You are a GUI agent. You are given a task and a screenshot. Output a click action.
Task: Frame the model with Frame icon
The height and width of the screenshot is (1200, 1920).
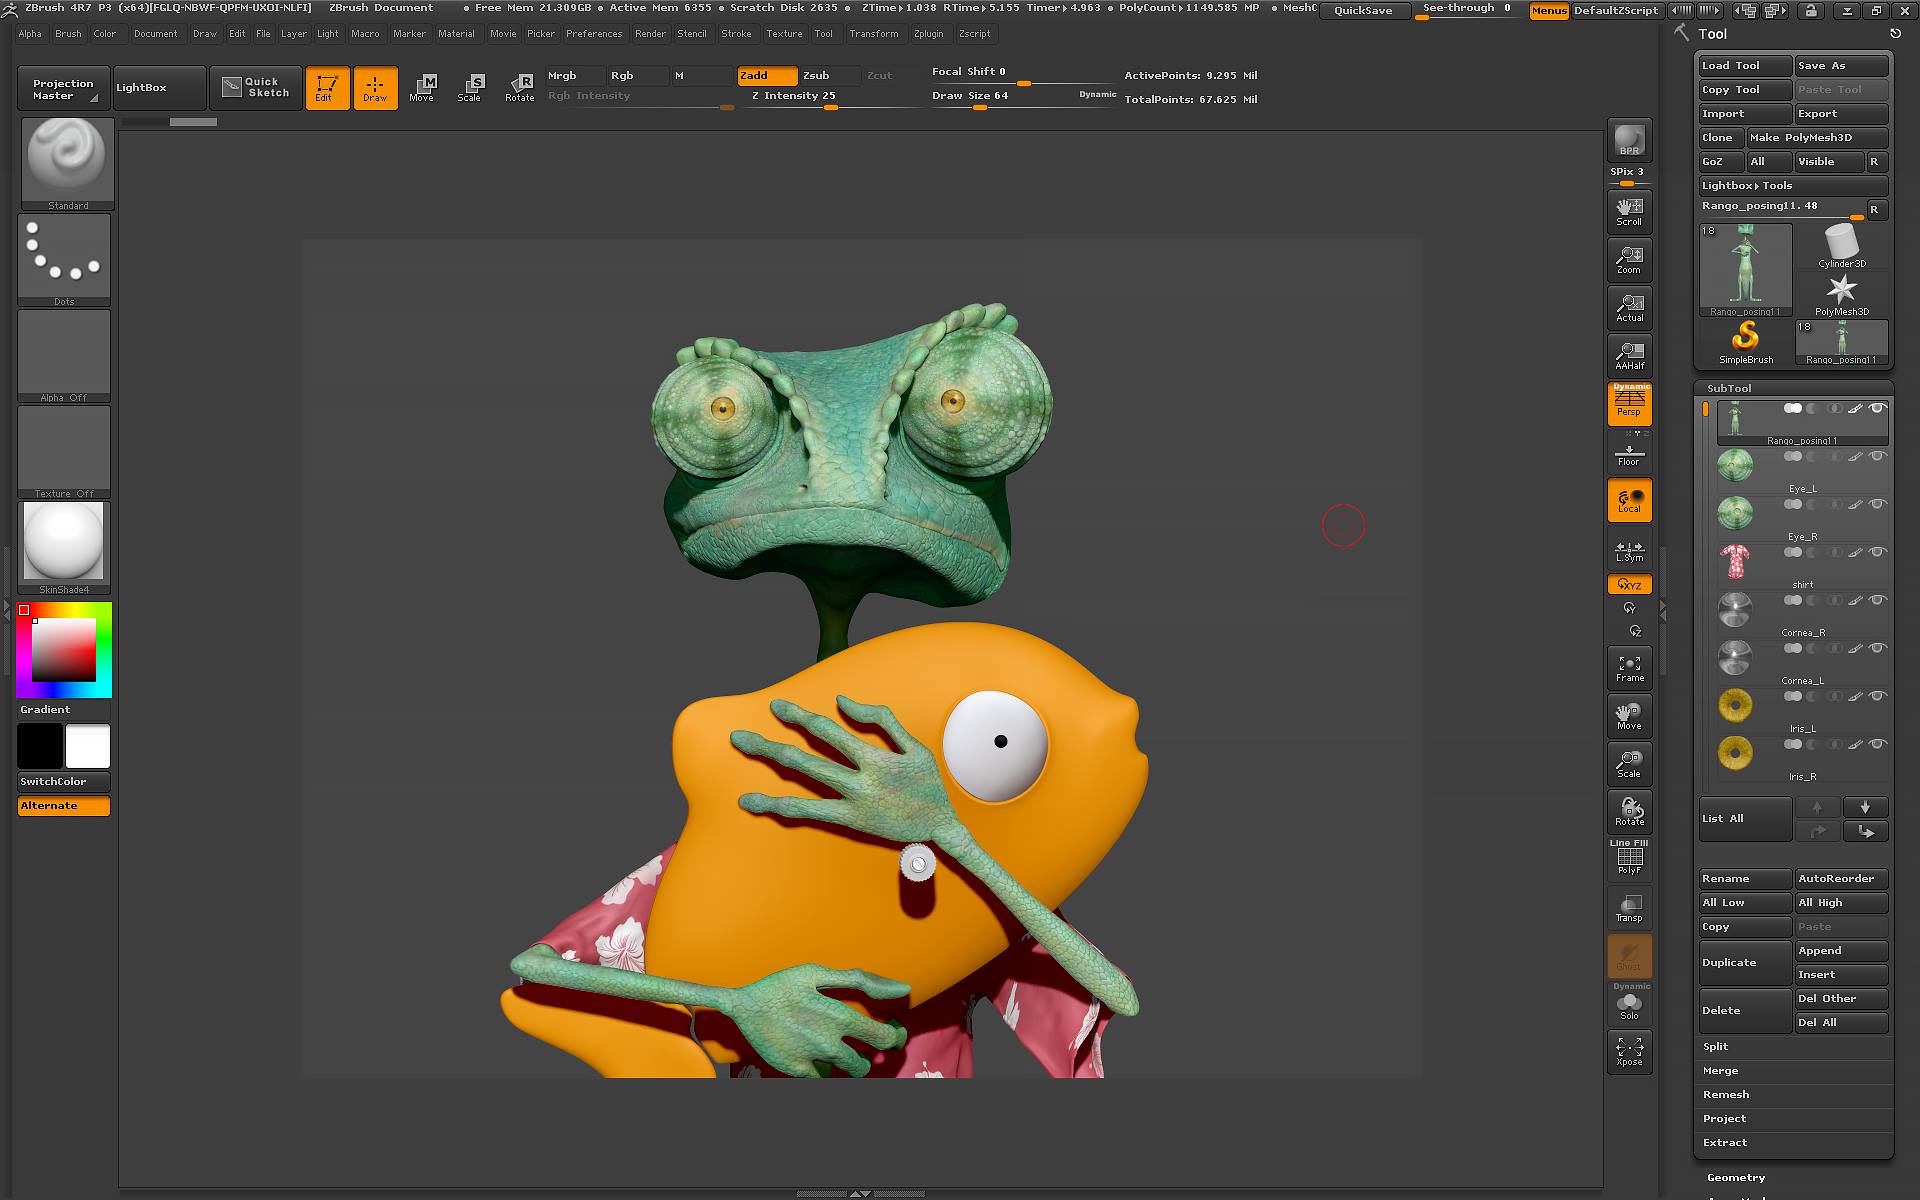tap(1629, 668)
